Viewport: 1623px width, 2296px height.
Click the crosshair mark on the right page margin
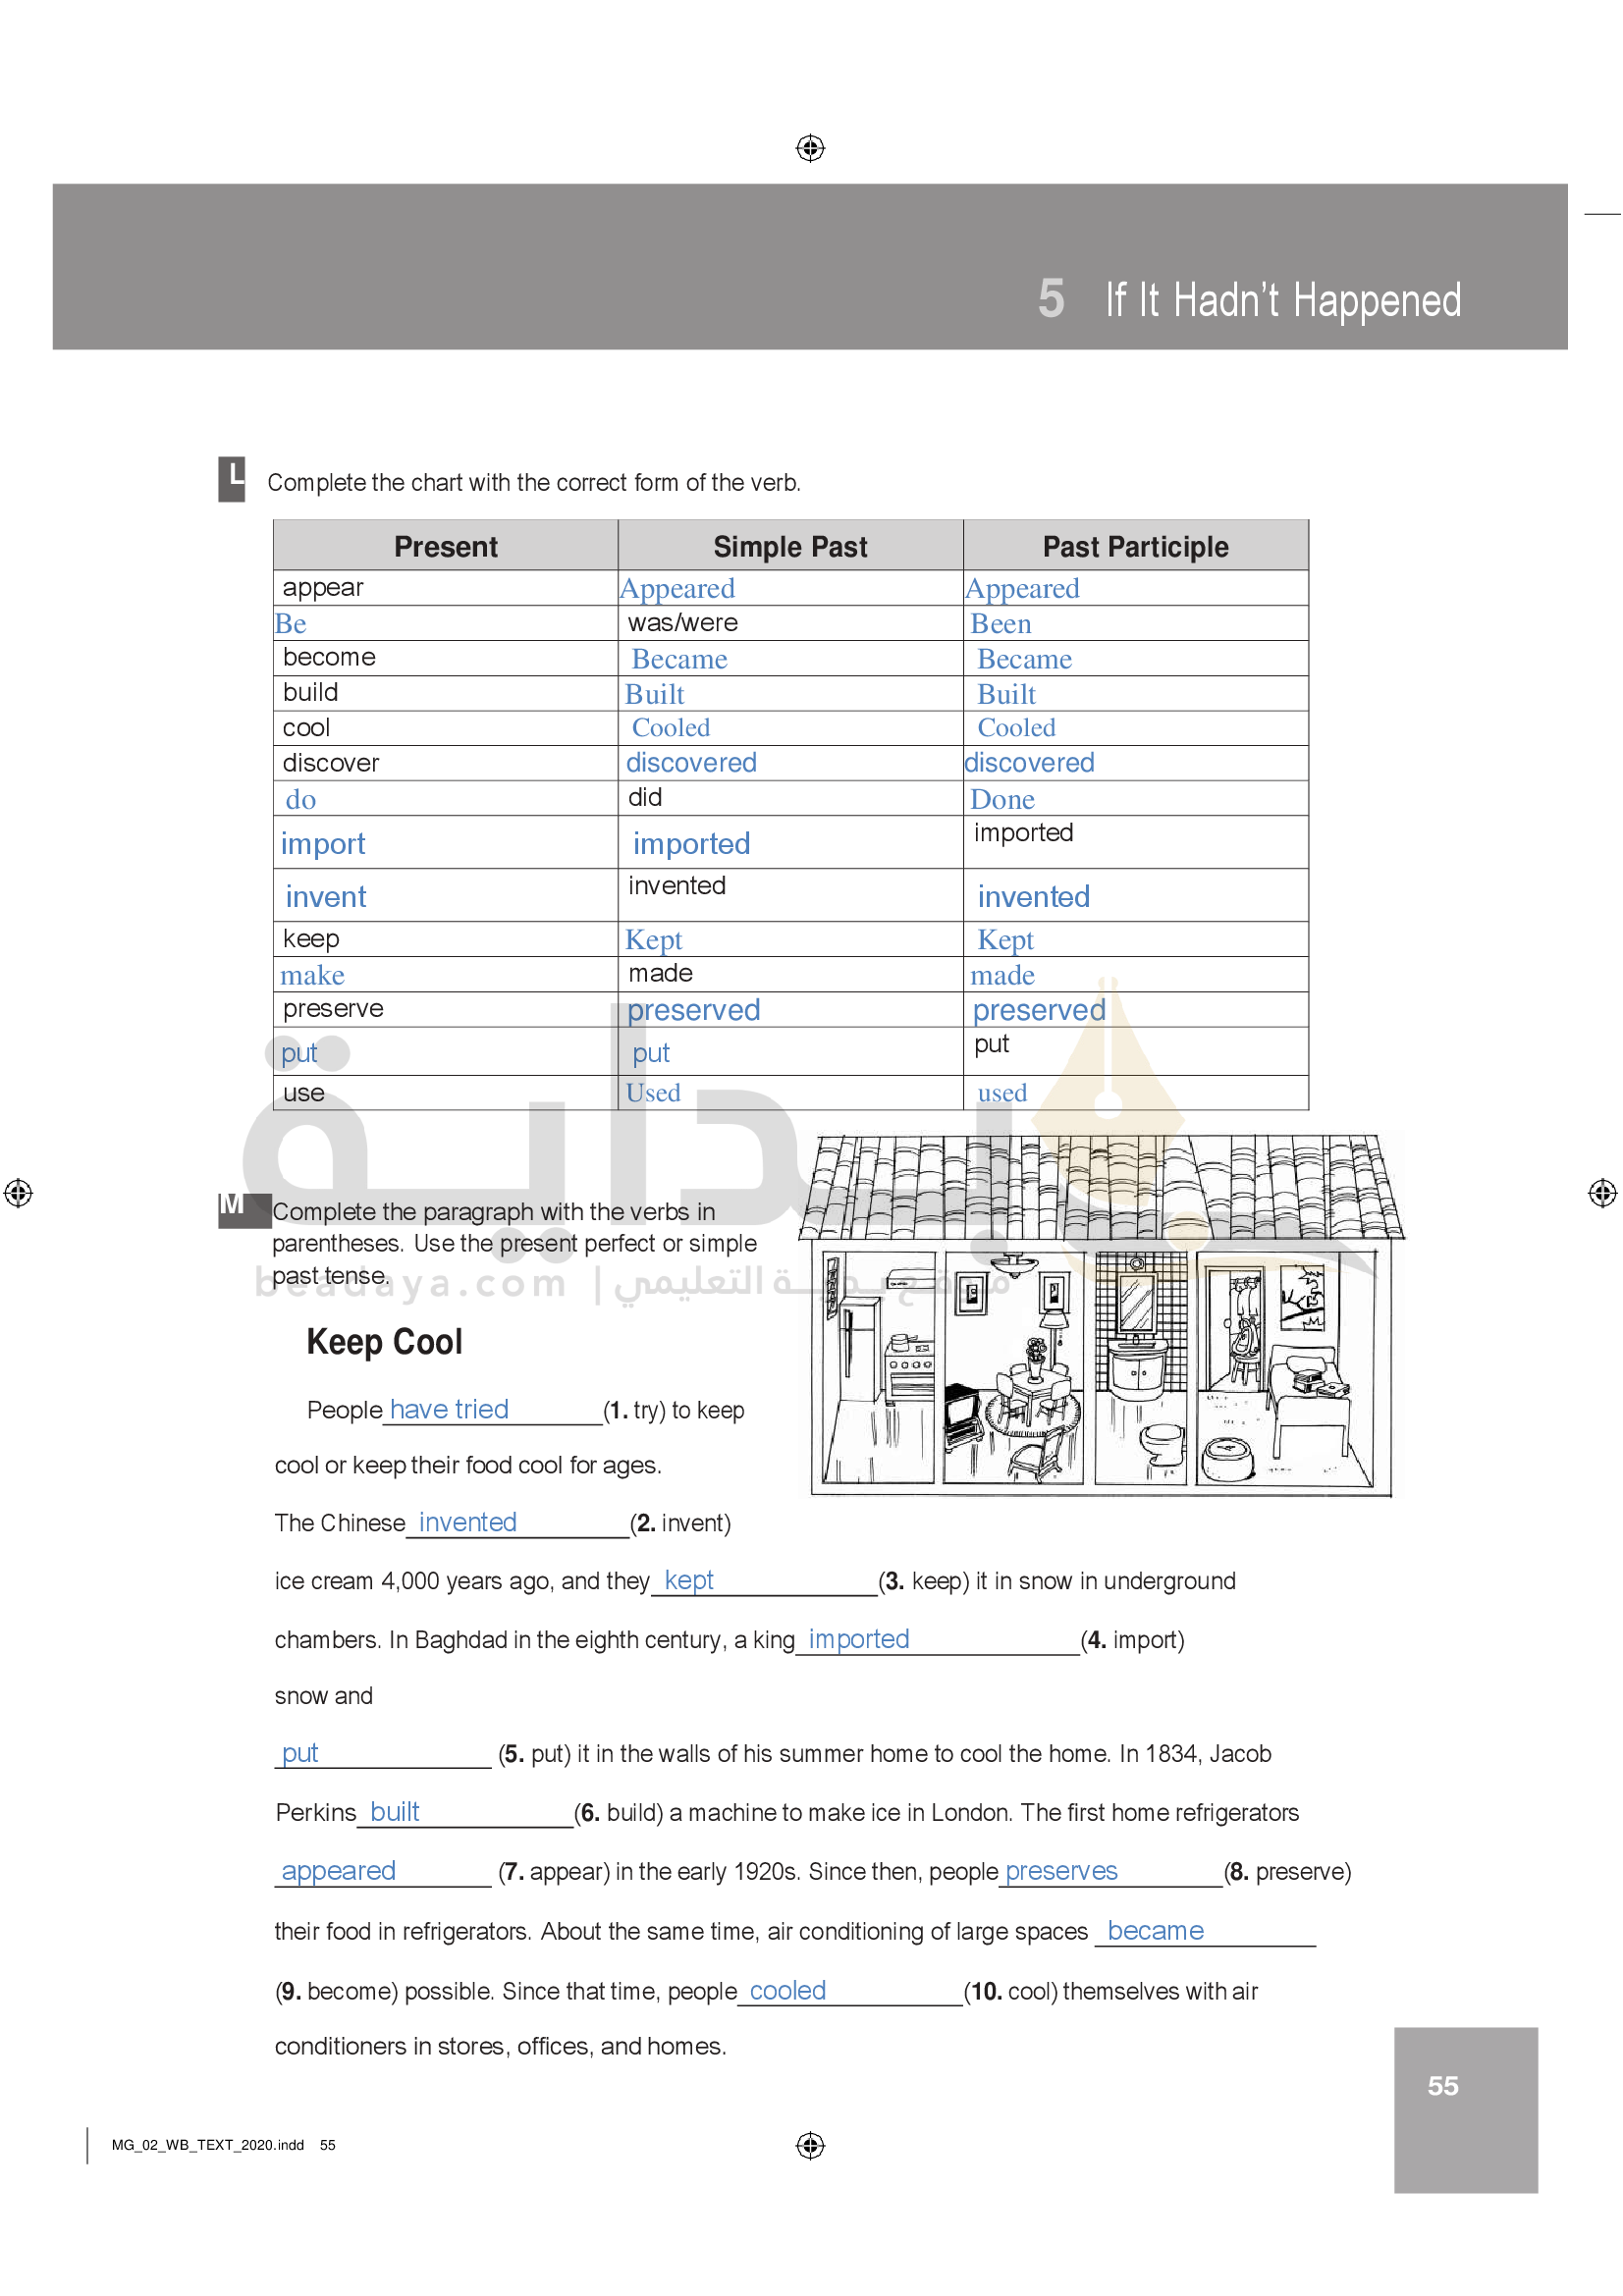[x=1602, y=1193]
